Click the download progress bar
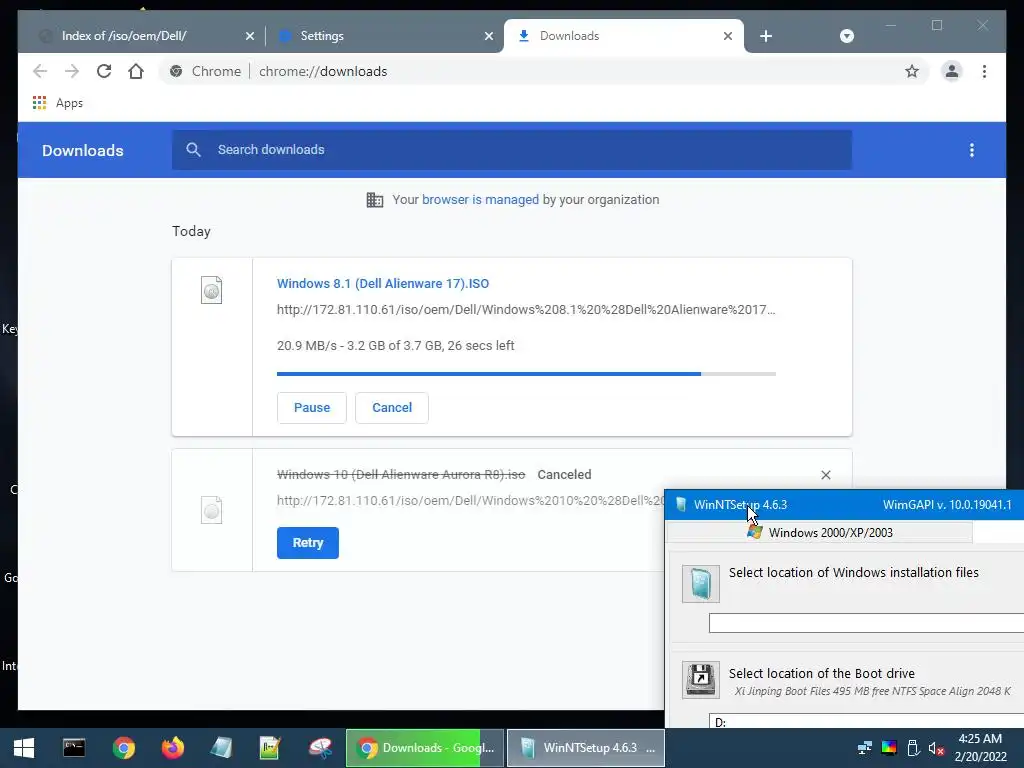Viewport: 1024px width, 768px height. point(526,374)
